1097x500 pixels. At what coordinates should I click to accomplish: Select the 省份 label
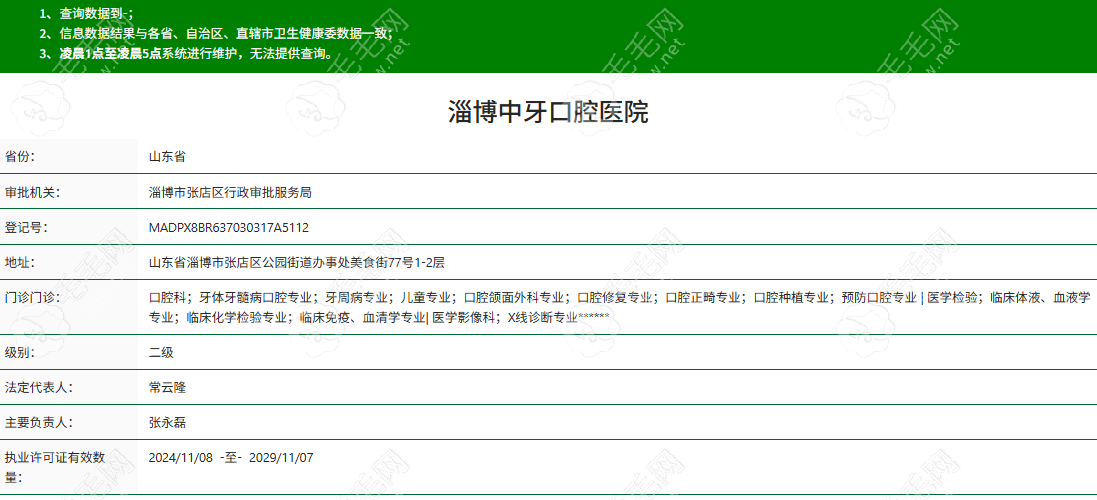[x=20, y=156]
